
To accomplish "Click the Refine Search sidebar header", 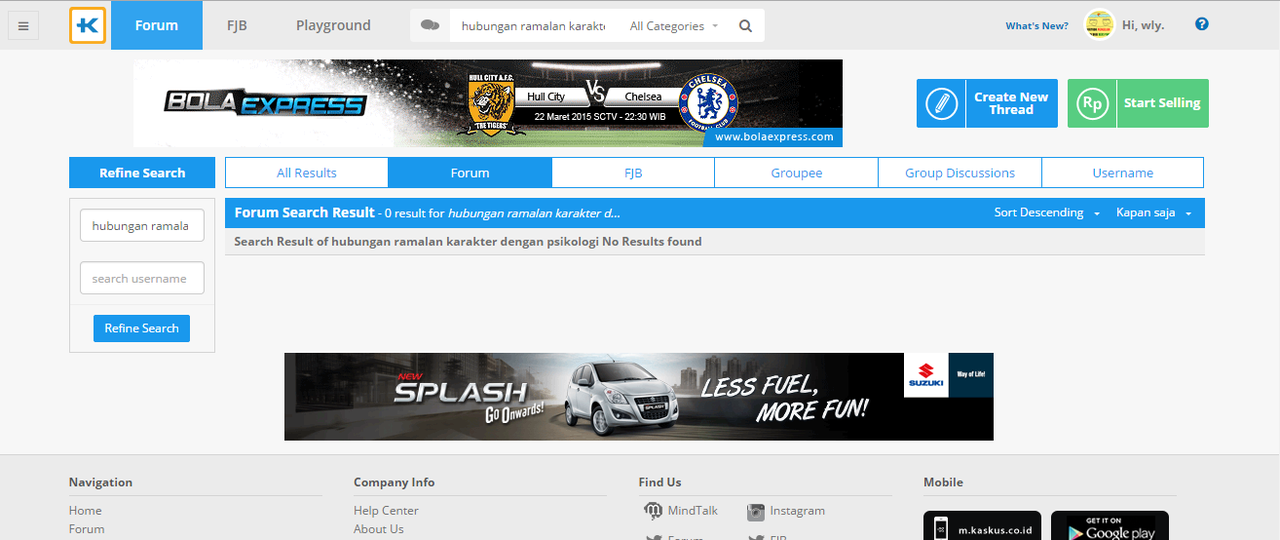I will click(142, 173).
